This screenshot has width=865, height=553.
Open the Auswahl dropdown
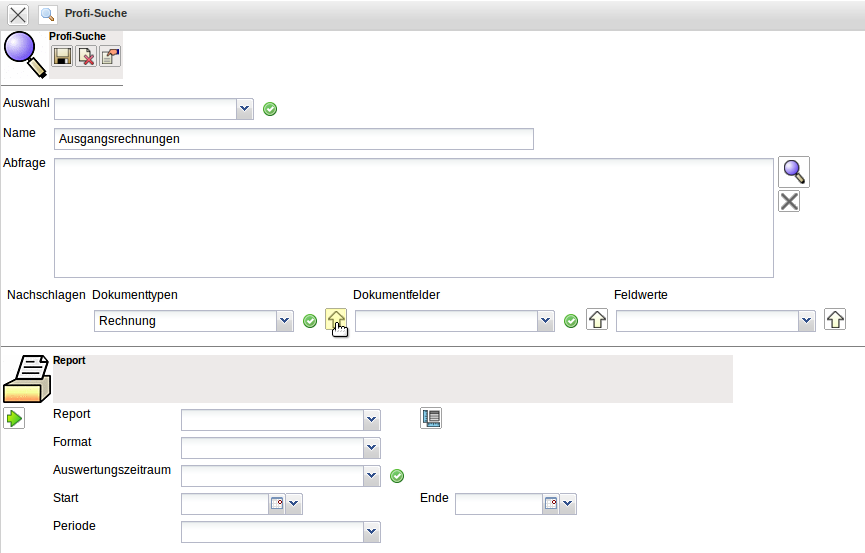coord(245,109)
